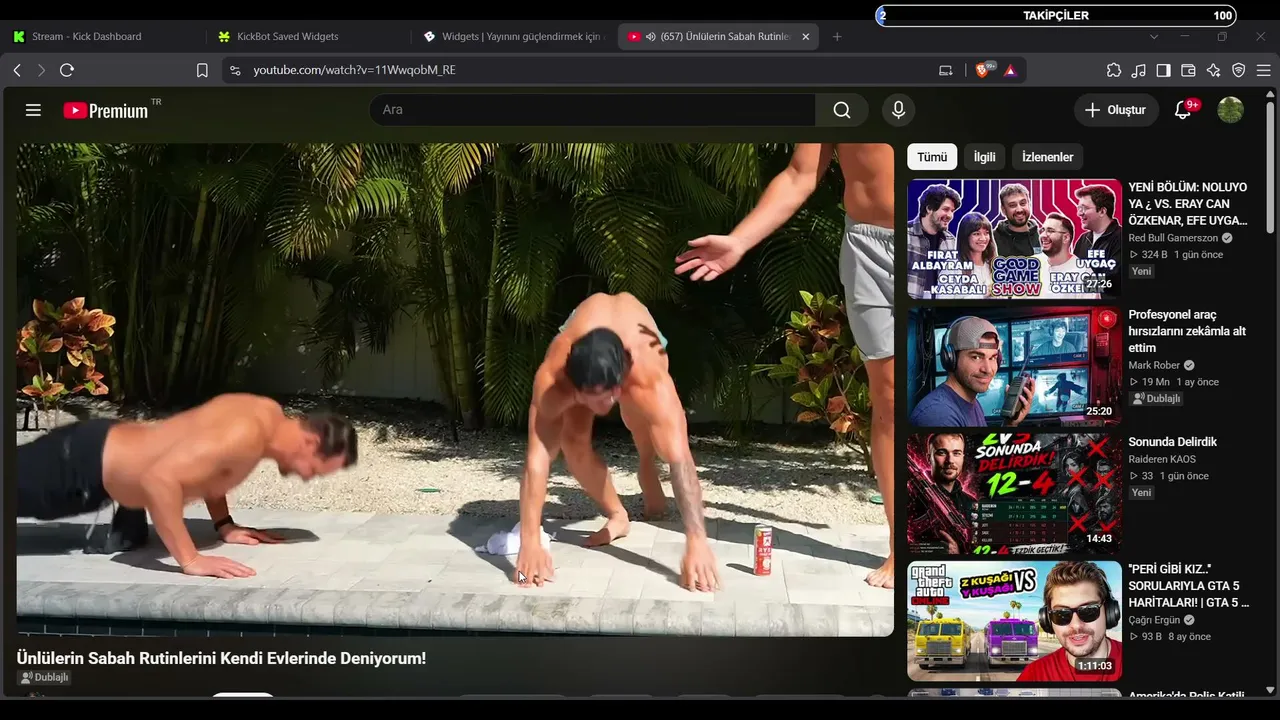Click the youtube.com address bar URL

pyautogui.click(x=354, y=70)
